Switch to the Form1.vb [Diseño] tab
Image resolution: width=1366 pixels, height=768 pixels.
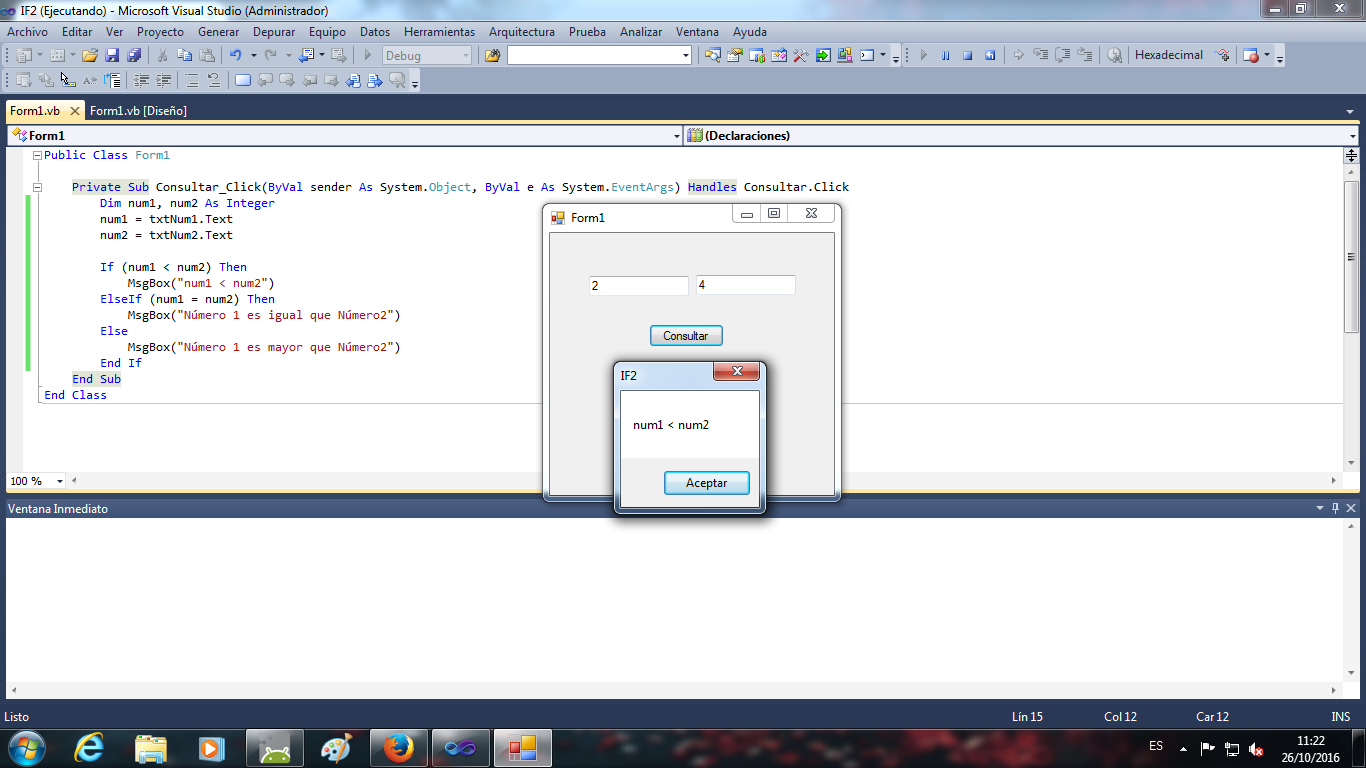click(140, 111)
